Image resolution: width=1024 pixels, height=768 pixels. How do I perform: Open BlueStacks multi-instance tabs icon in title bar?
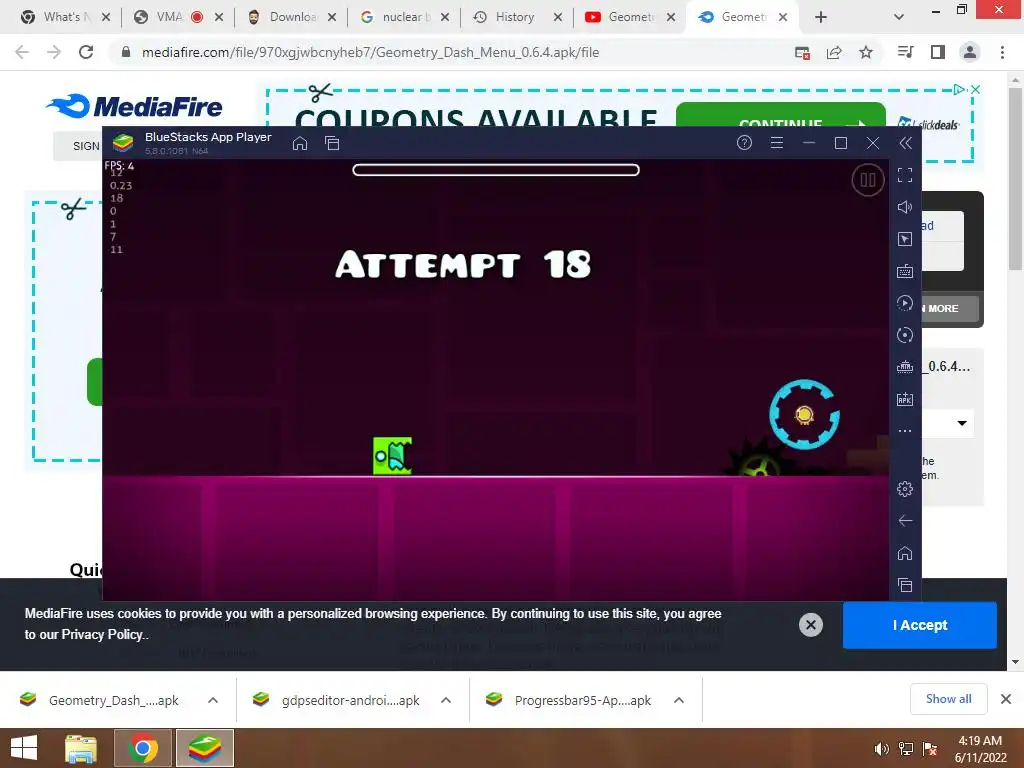[x=332, y=143]
